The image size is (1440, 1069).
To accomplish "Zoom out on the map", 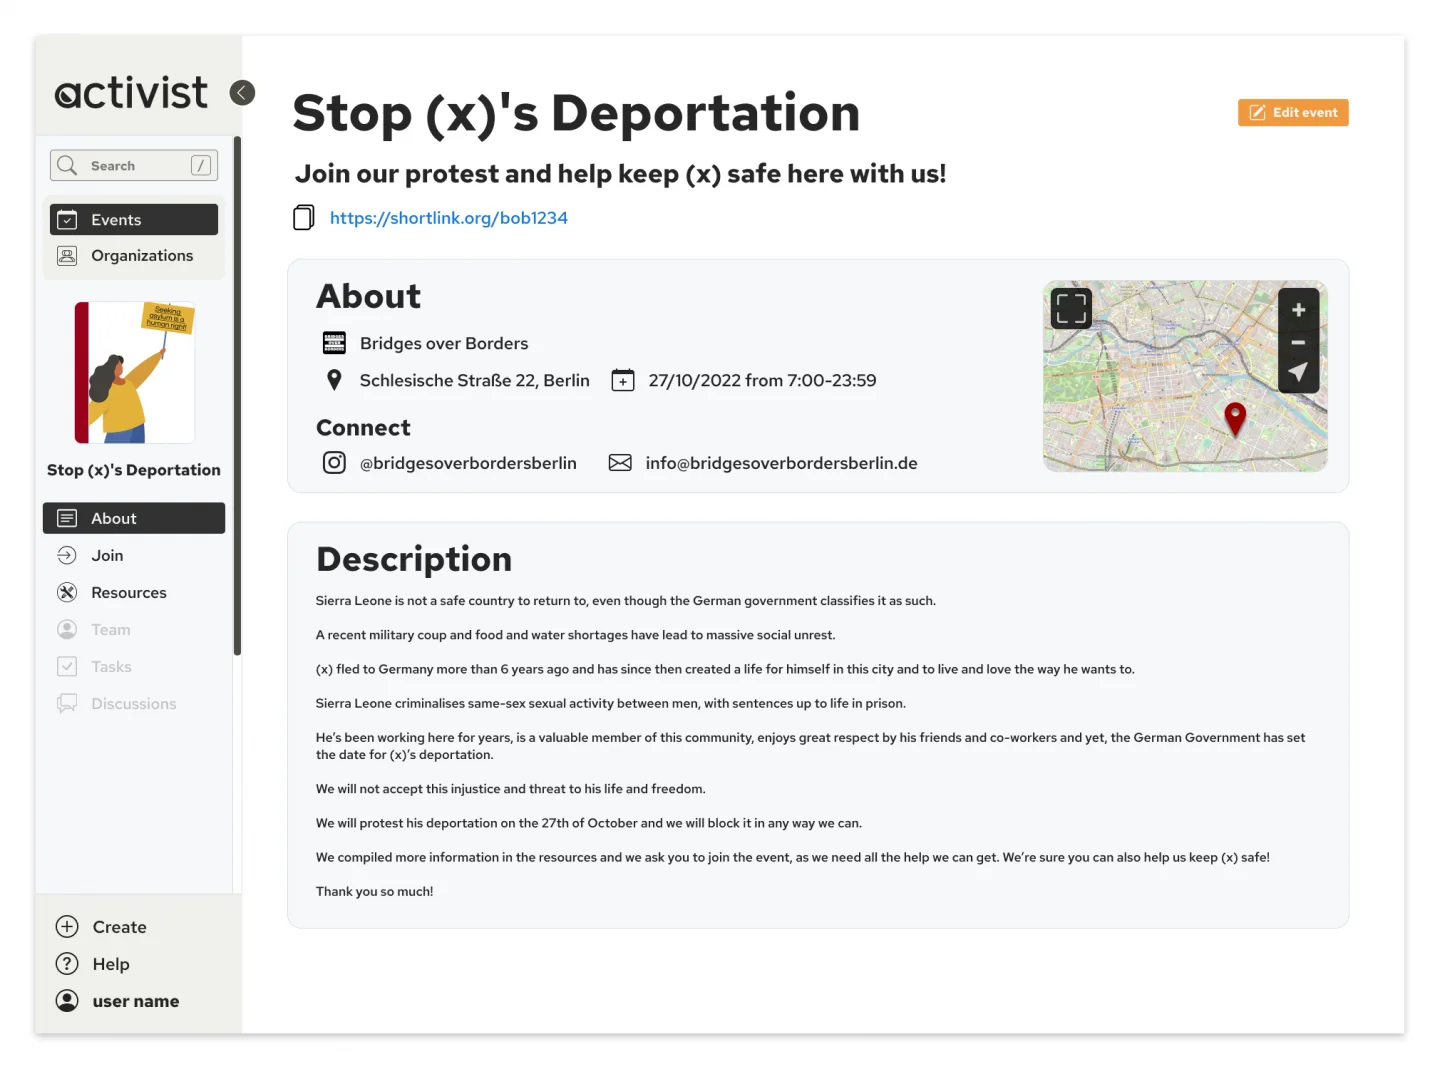I will [1298, 342].
